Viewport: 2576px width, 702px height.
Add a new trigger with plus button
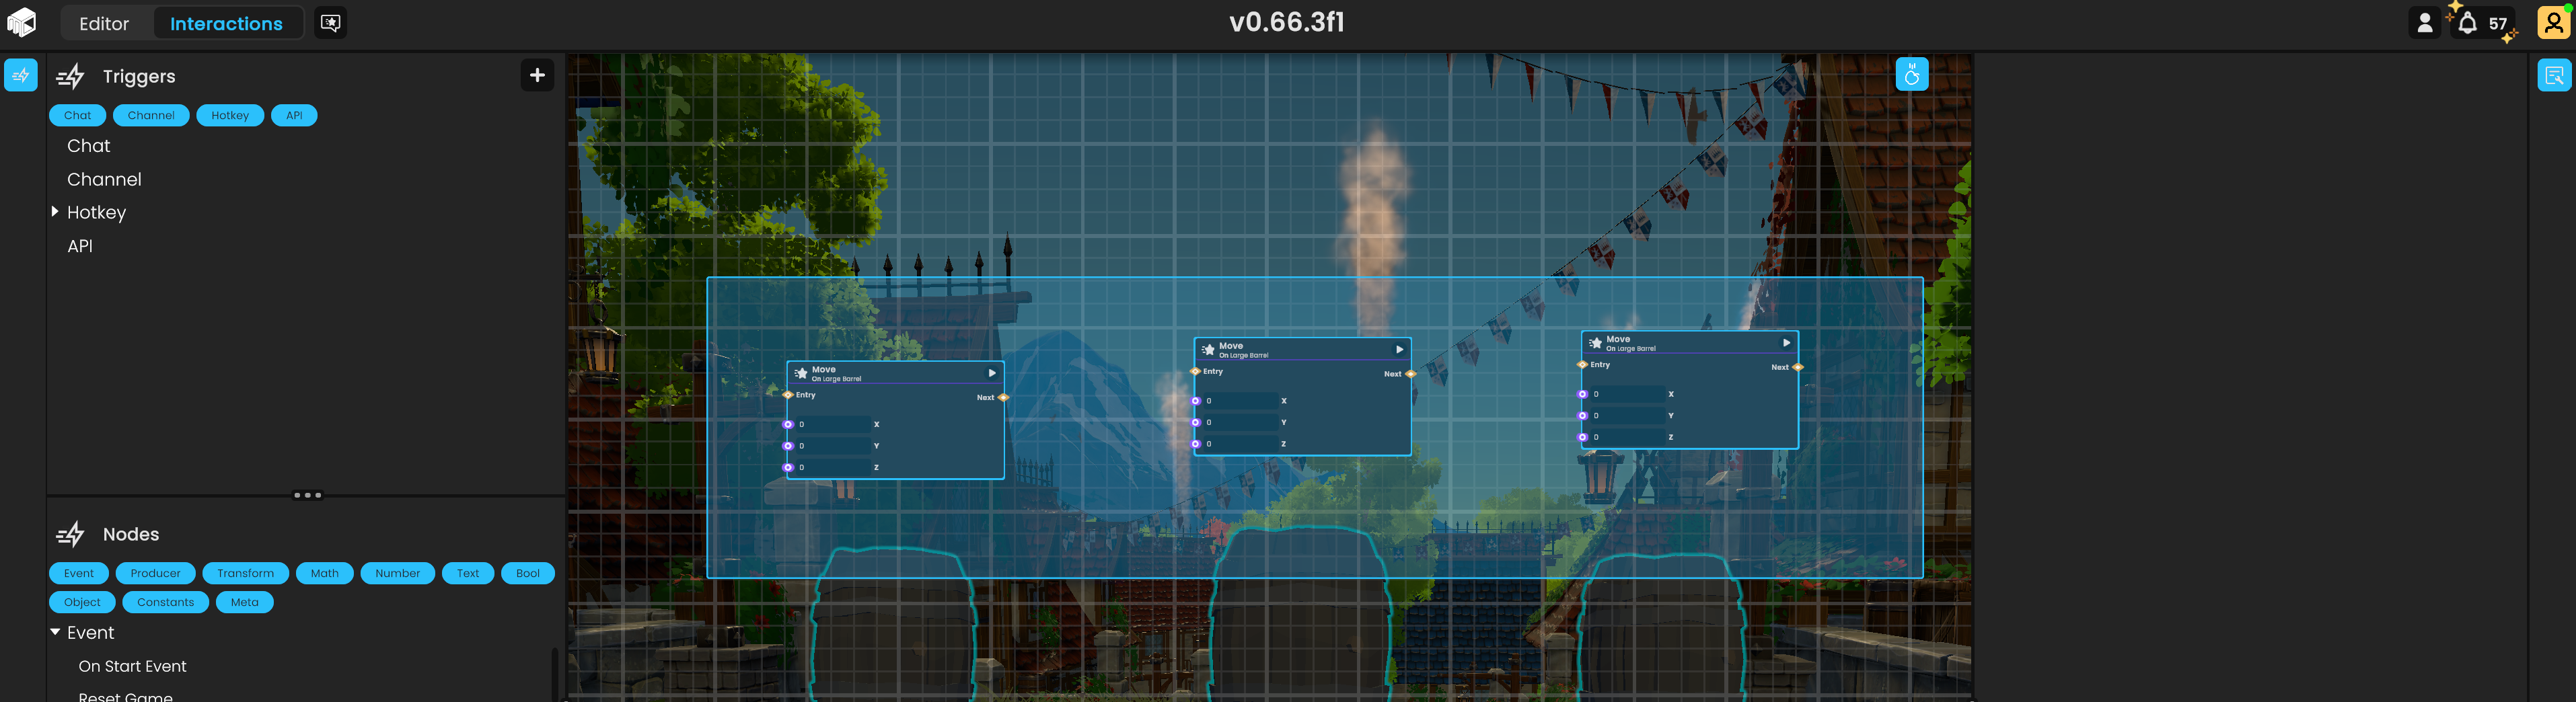point(537,75)
